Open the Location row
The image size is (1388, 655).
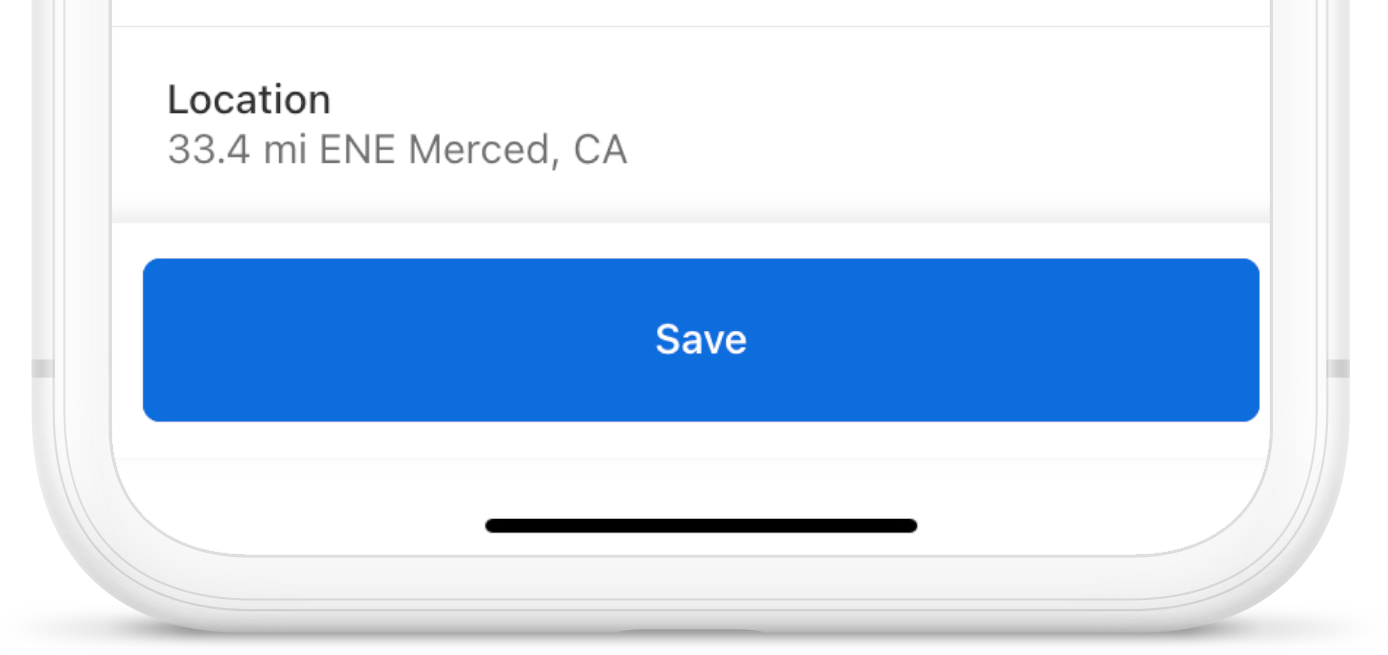[690, 125]
